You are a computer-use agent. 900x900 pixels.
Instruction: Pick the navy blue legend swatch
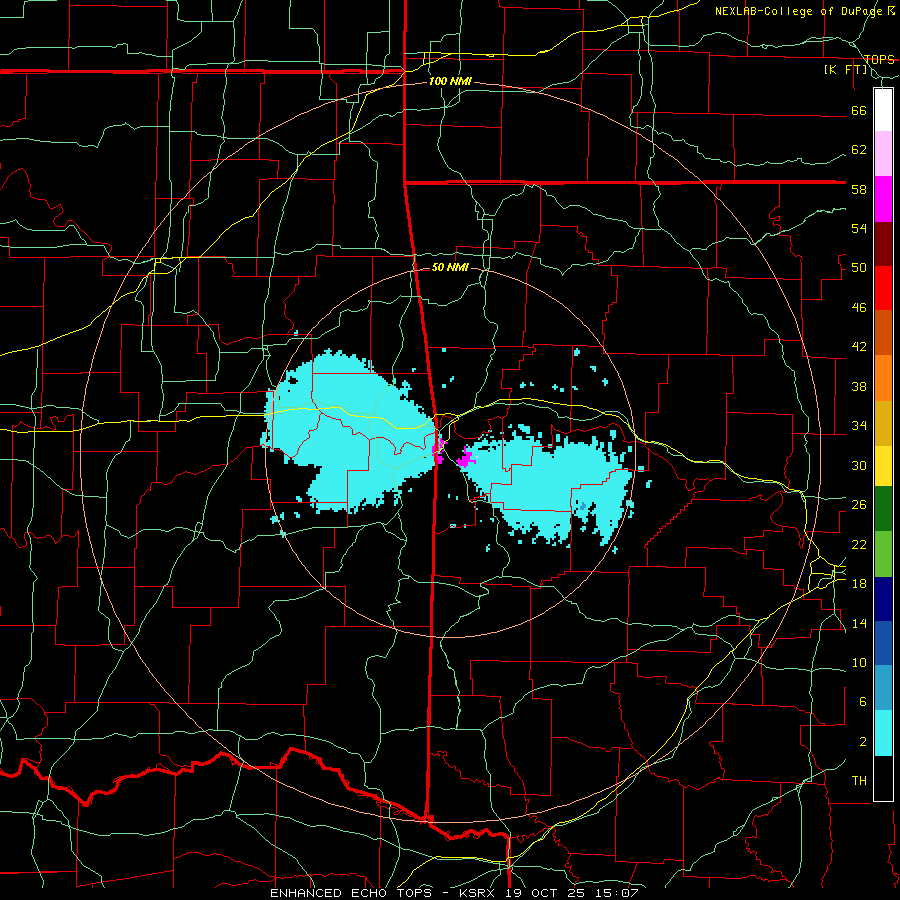click(x=883, y=599)
